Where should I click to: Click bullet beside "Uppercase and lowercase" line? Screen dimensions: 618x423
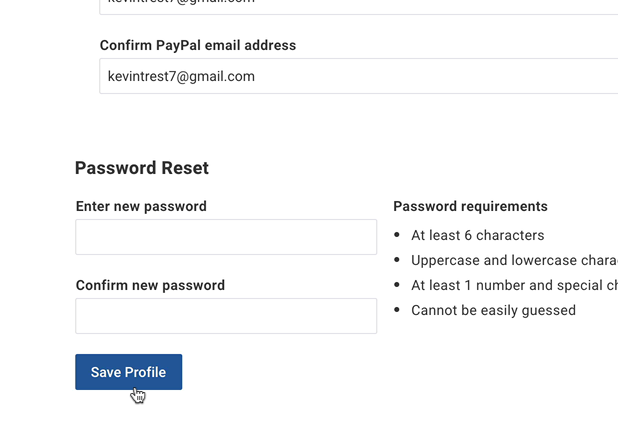[399, 261]
